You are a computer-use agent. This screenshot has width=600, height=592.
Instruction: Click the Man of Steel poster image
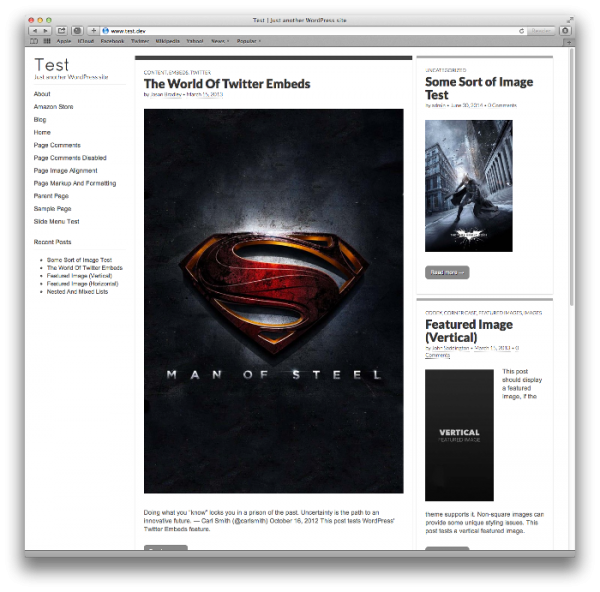click(274, 301)
